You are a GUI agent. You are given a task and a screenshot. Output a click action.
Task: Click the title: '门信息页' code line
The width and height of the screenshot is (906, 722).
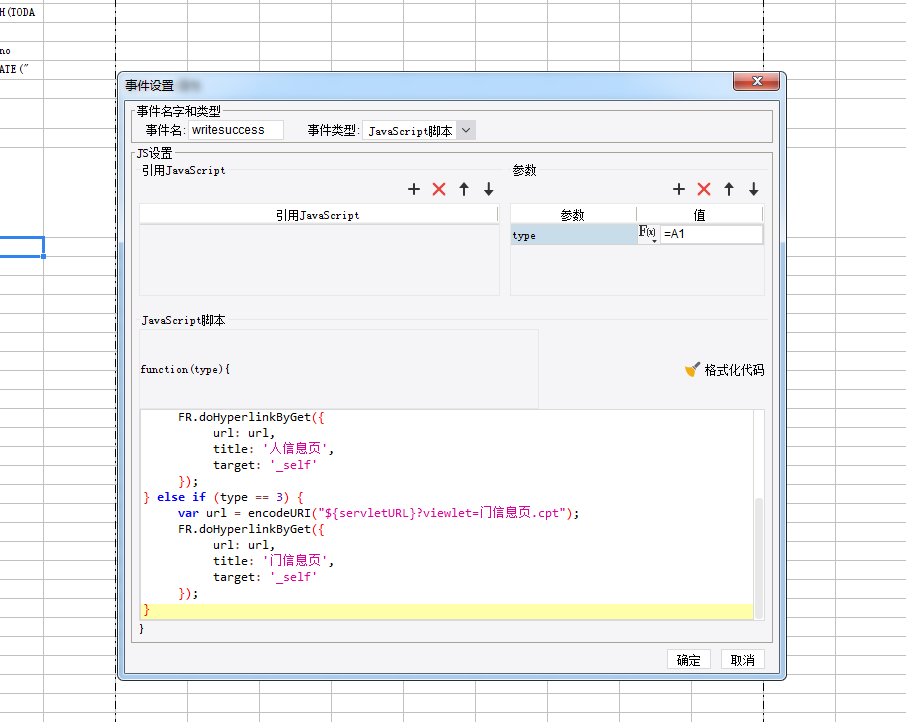pos(273,561)
